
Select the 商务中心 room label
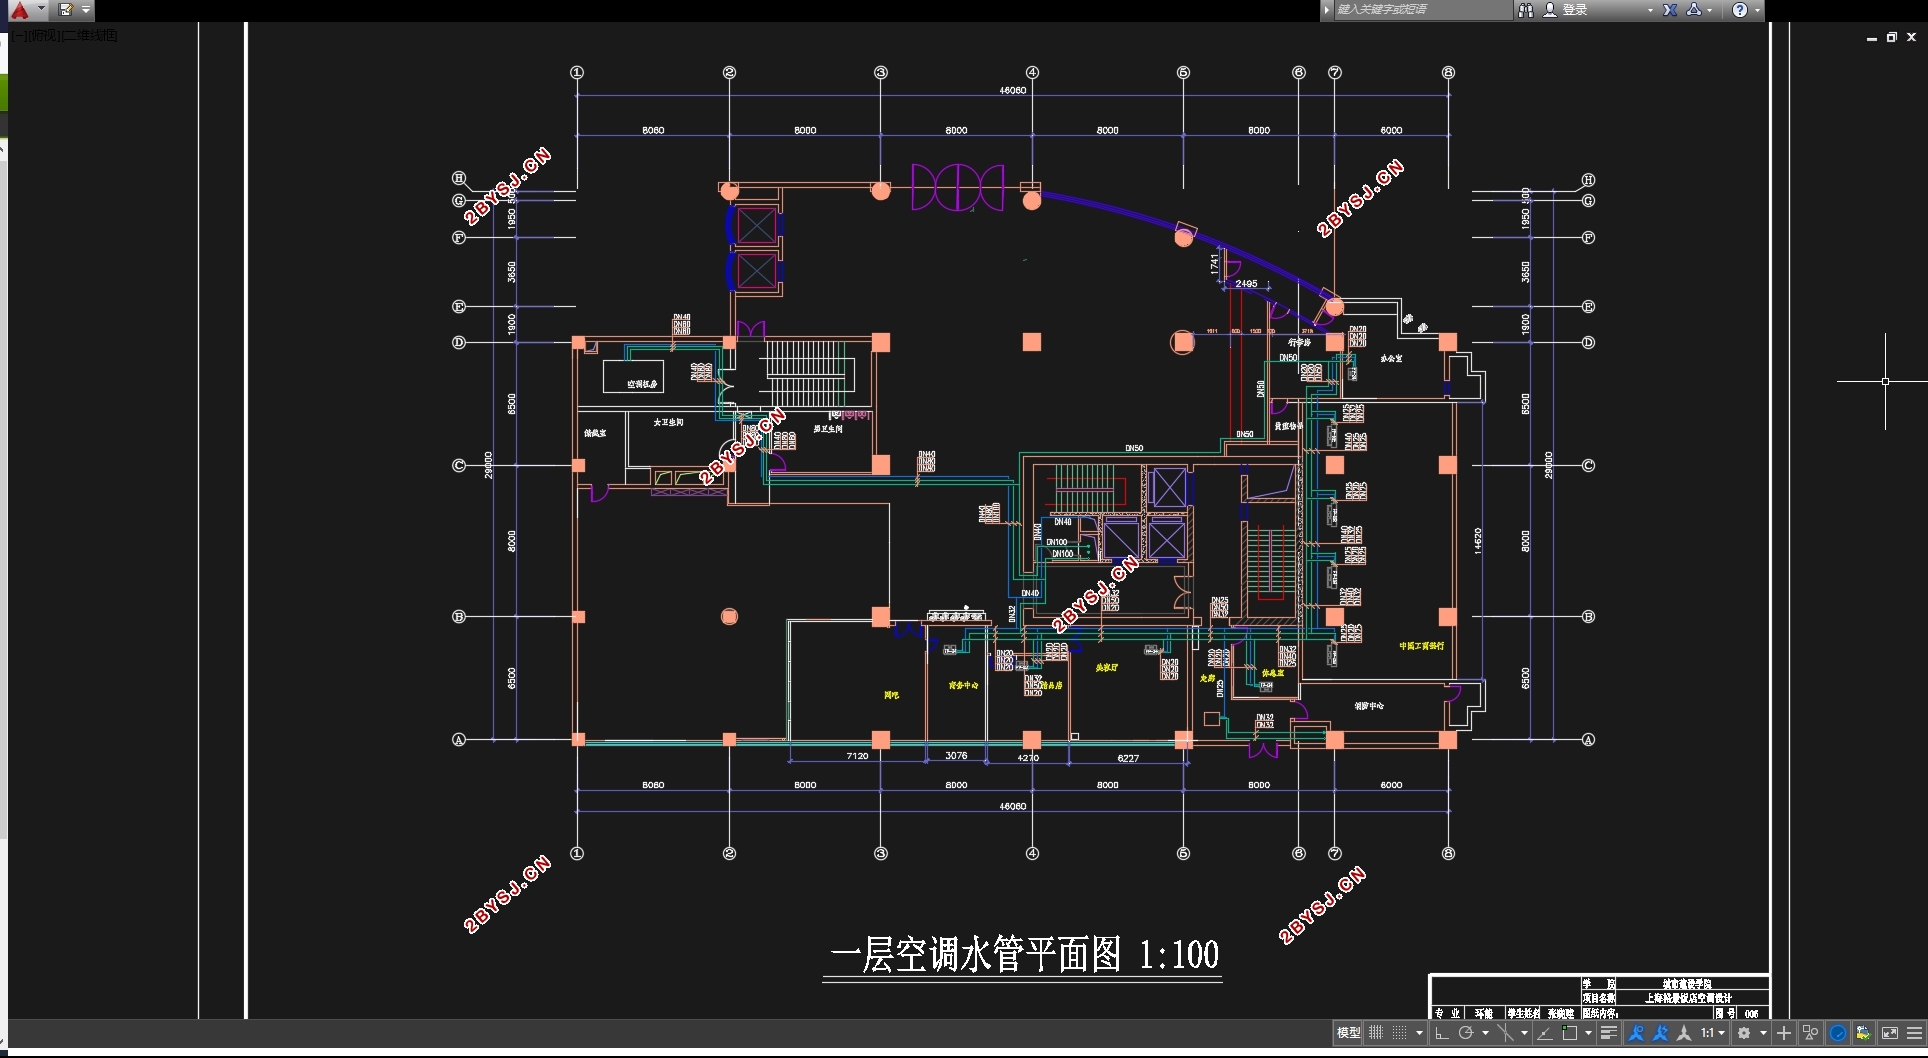point(963,685)
